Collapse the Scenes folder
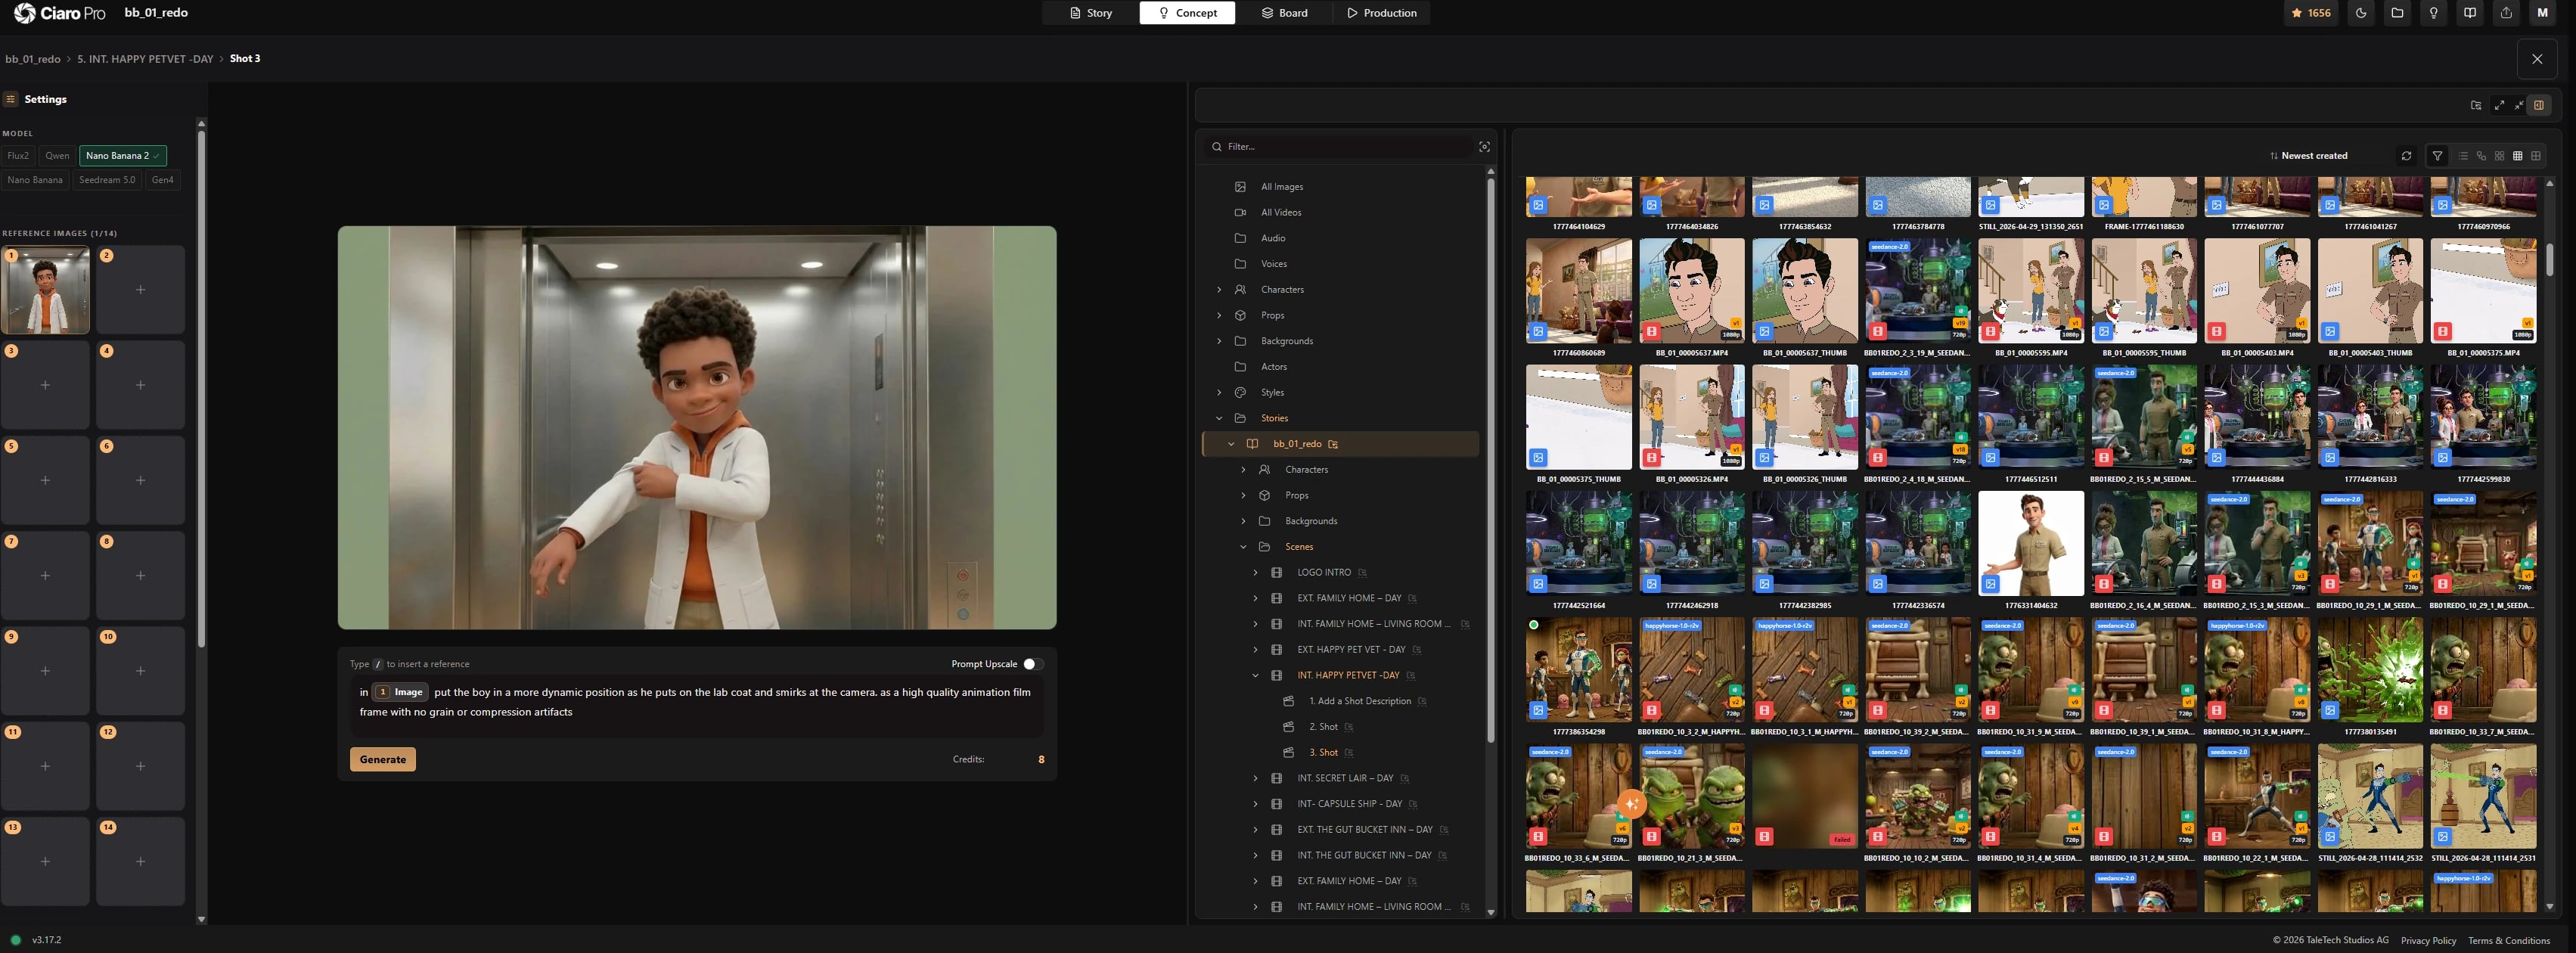 tap(1243, 547)
